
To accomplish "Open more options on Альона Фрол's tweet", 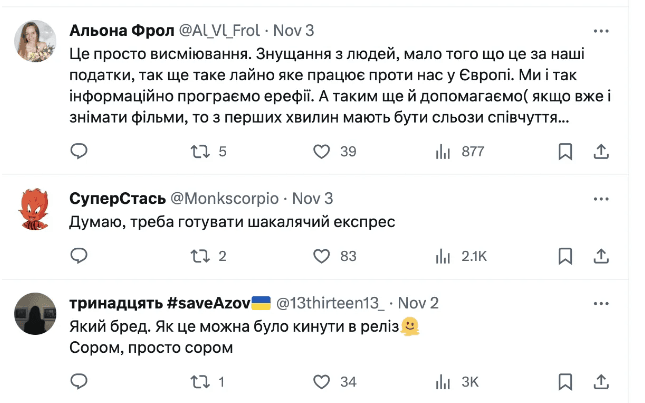I will point(601,31).
